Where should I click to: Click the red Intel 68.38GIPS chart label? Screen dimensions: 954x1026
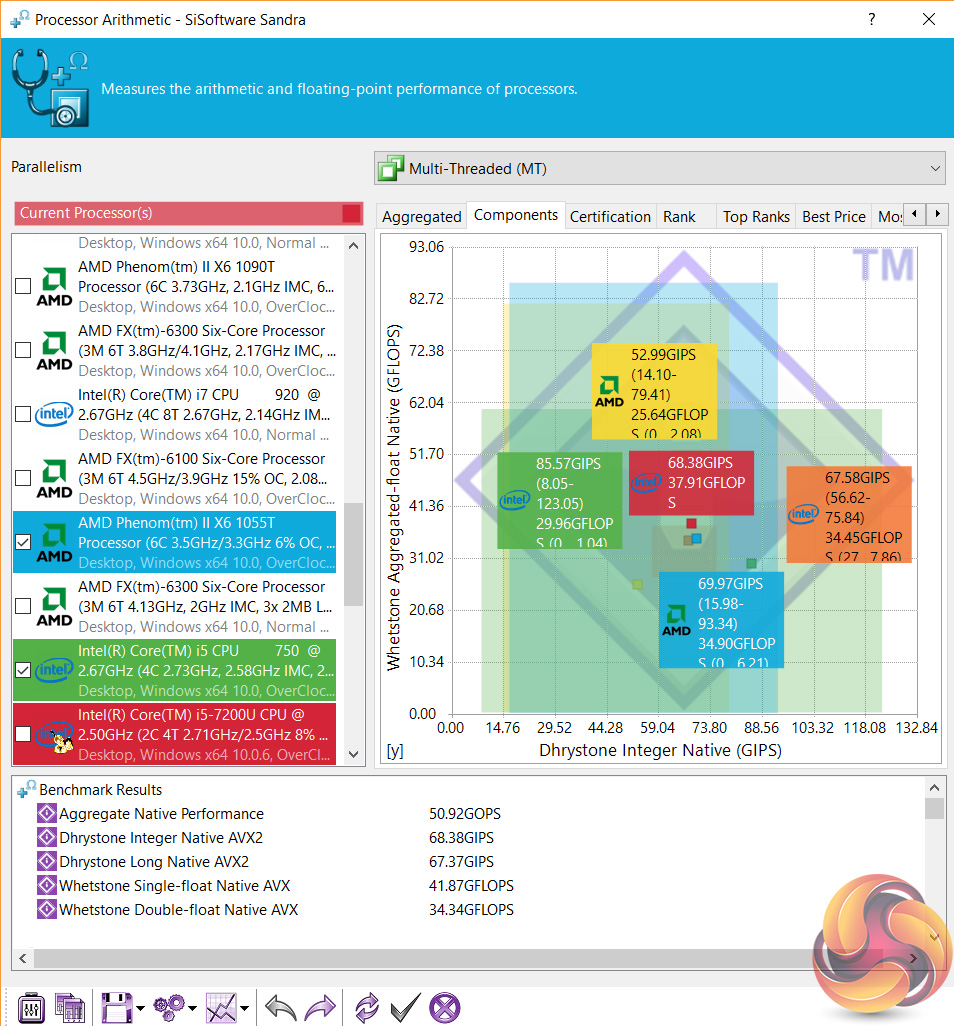691,483
